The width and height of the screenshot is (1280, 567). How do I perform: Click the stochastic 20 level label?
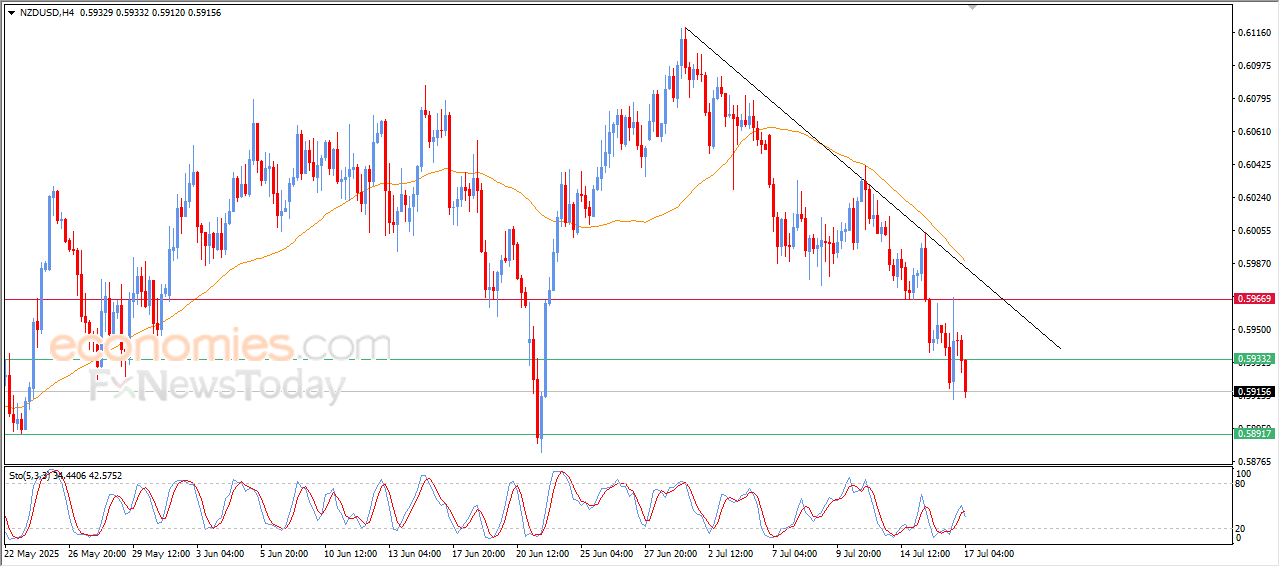tap(1241, 527)
